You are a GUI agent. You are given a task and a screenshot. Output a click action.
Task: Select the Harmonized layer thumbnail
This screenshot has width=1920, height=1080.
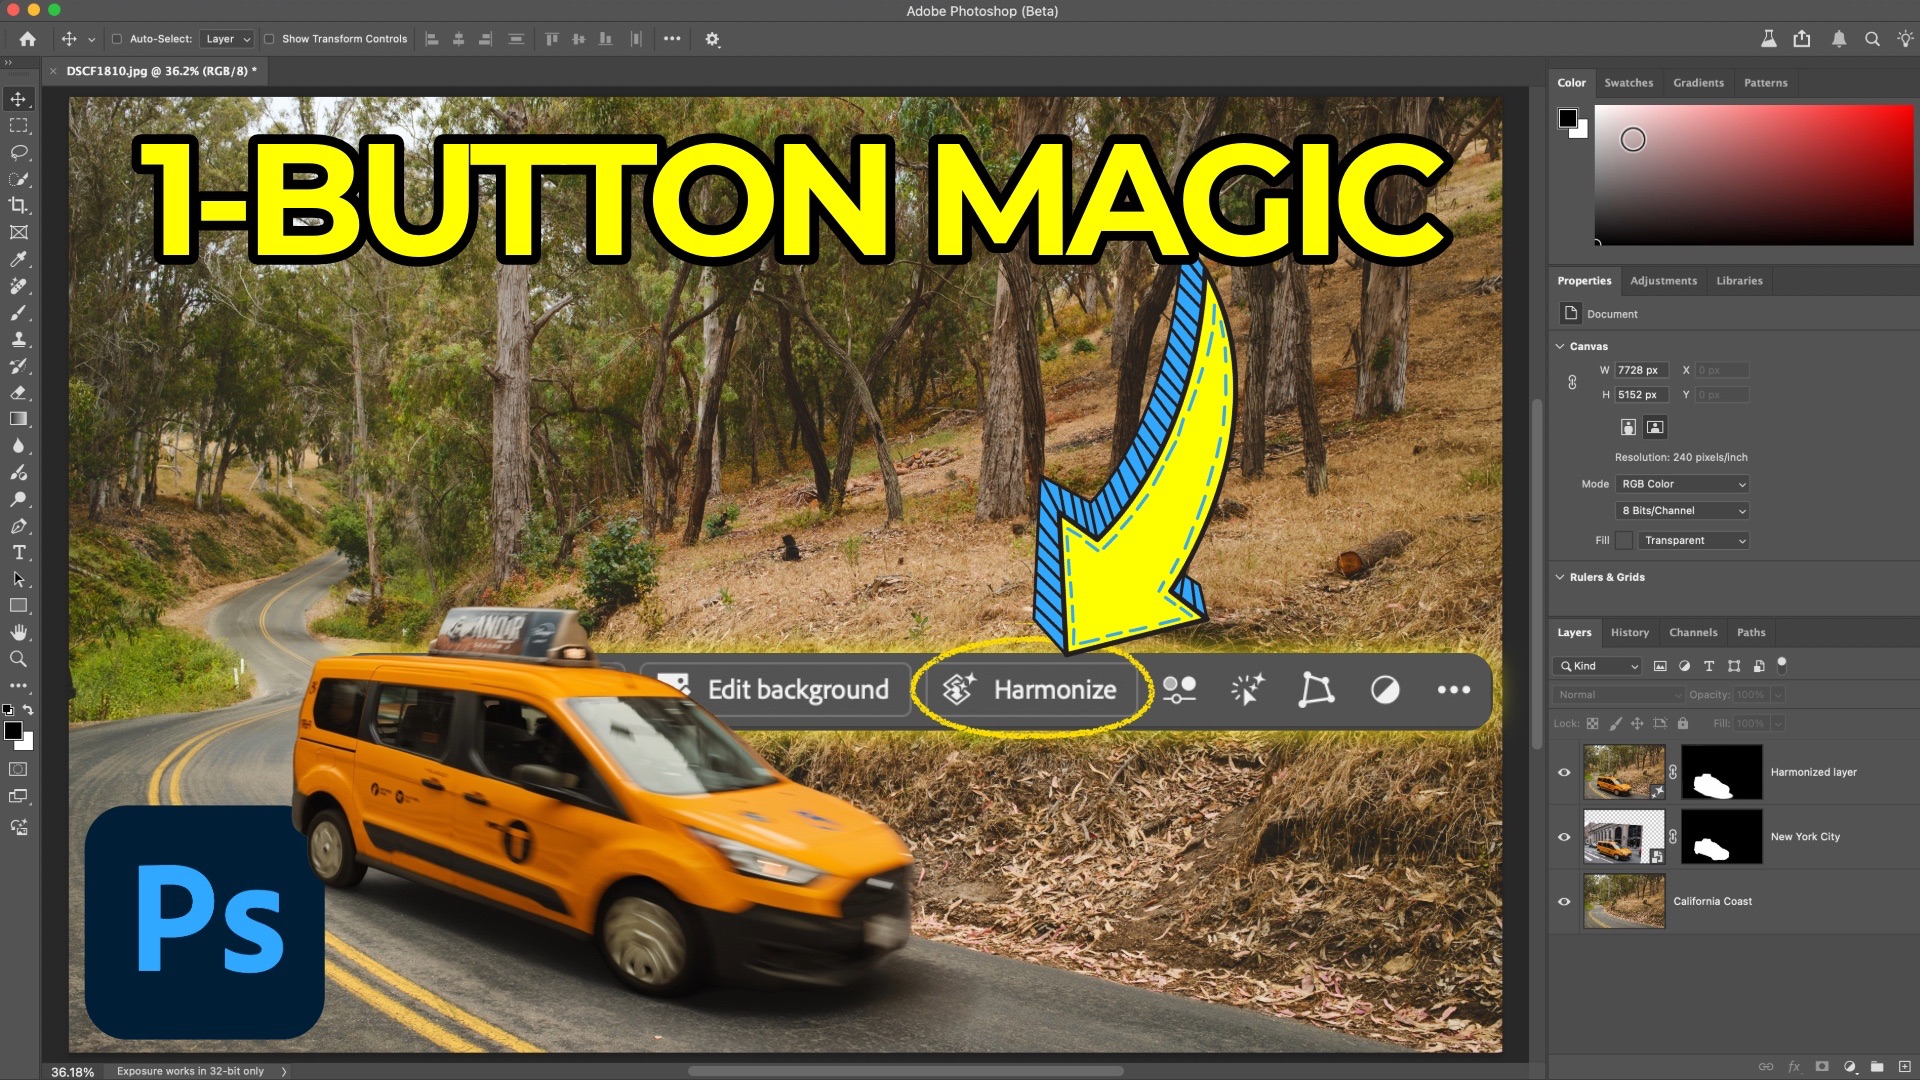(x=1624, y=772)
